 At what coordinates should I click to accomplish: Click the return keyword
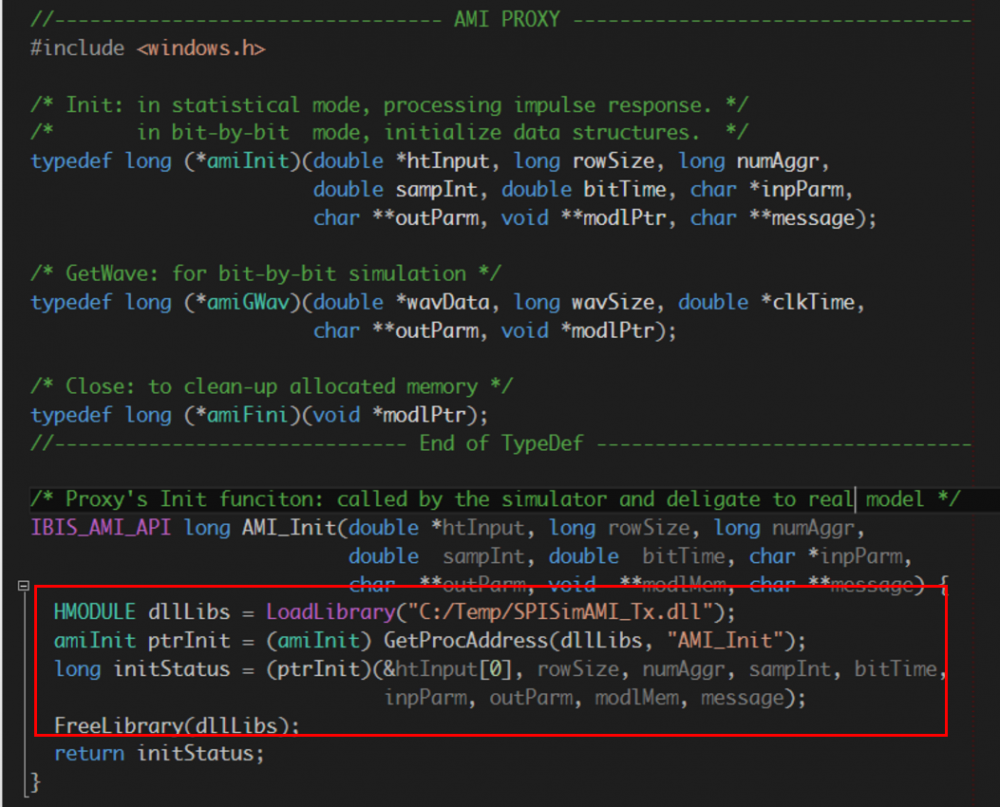pos(83,753)
